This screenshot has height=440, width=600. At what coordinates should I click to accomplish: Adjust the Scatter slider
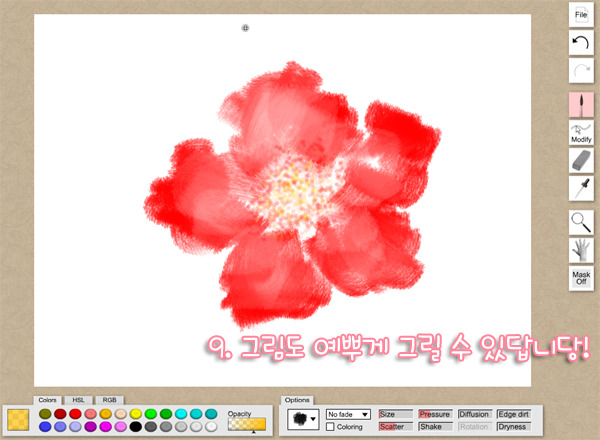396,427
